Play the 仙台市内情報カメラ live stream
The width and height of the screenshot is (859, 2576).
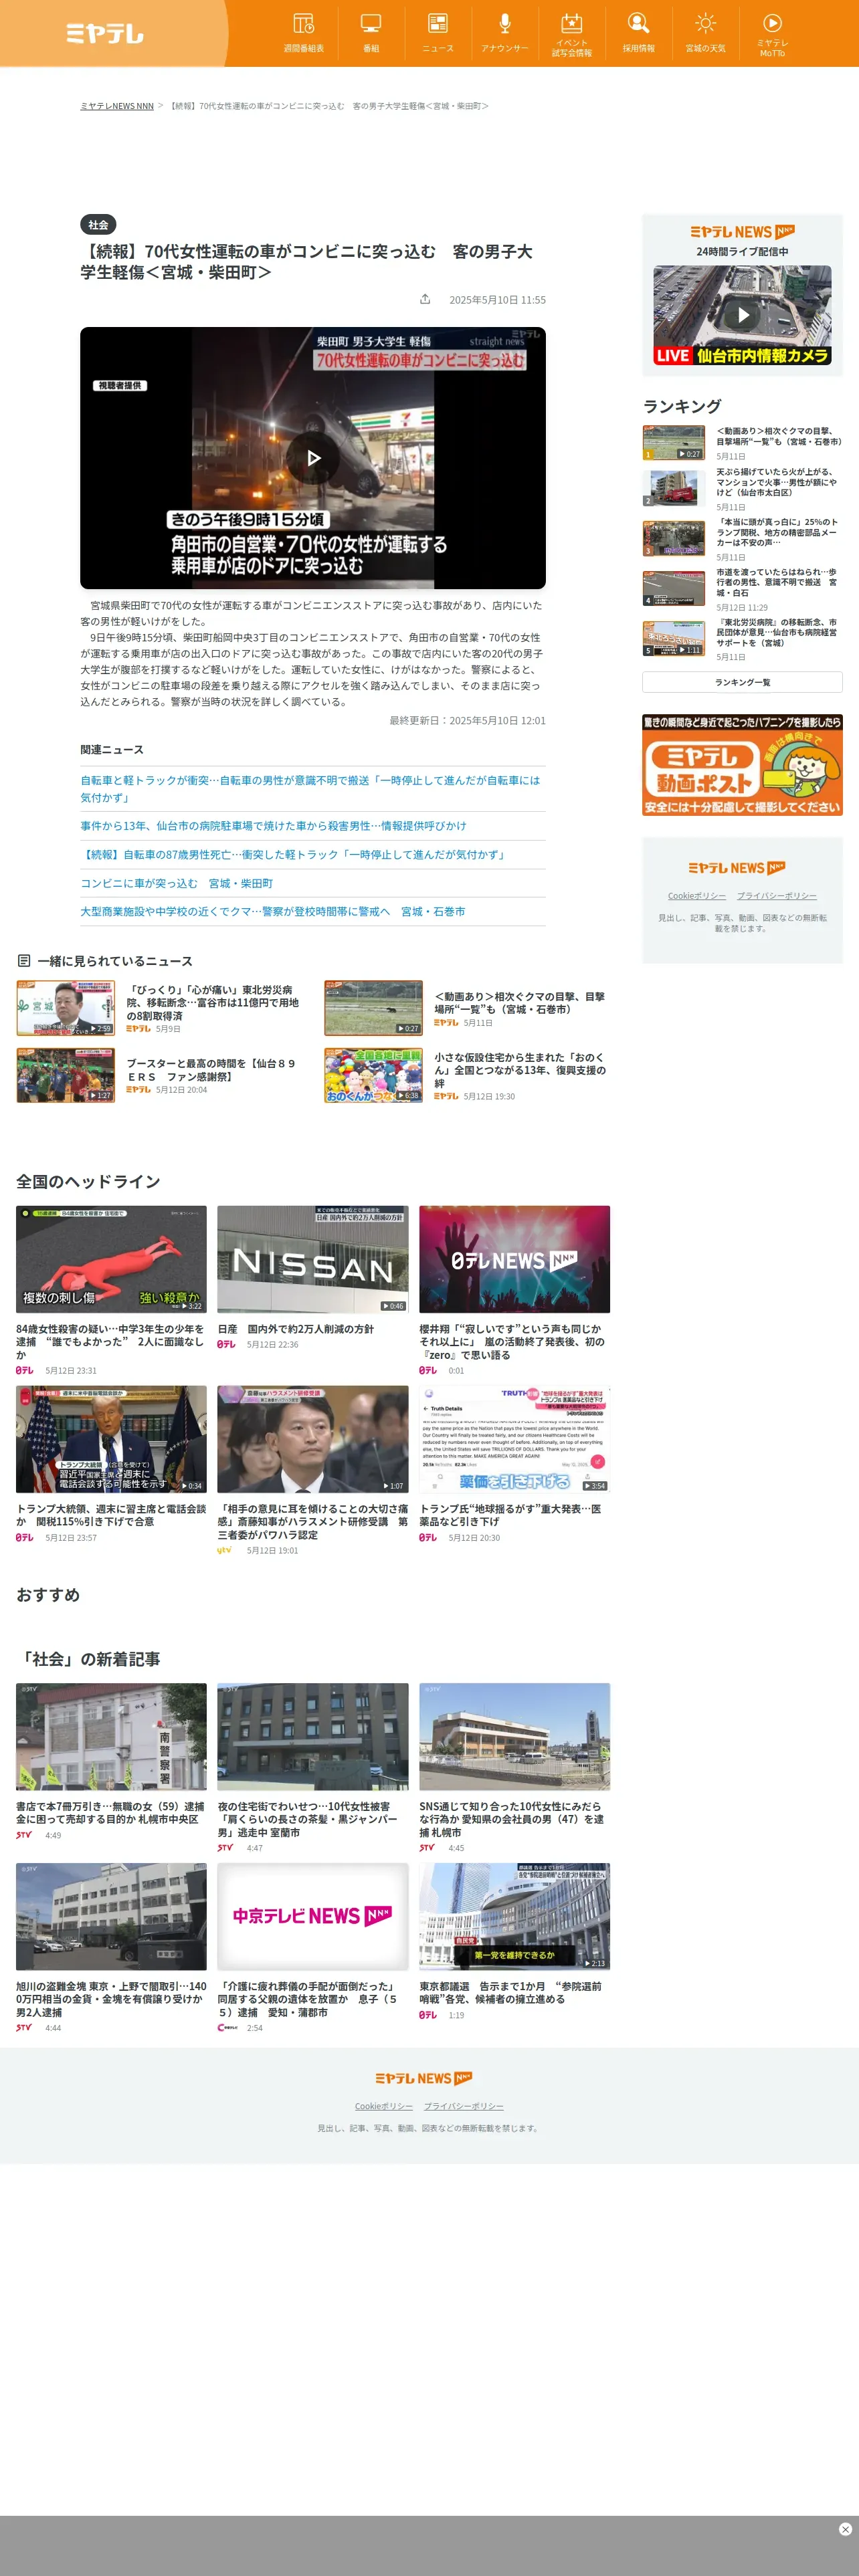(x=742, y=314)
